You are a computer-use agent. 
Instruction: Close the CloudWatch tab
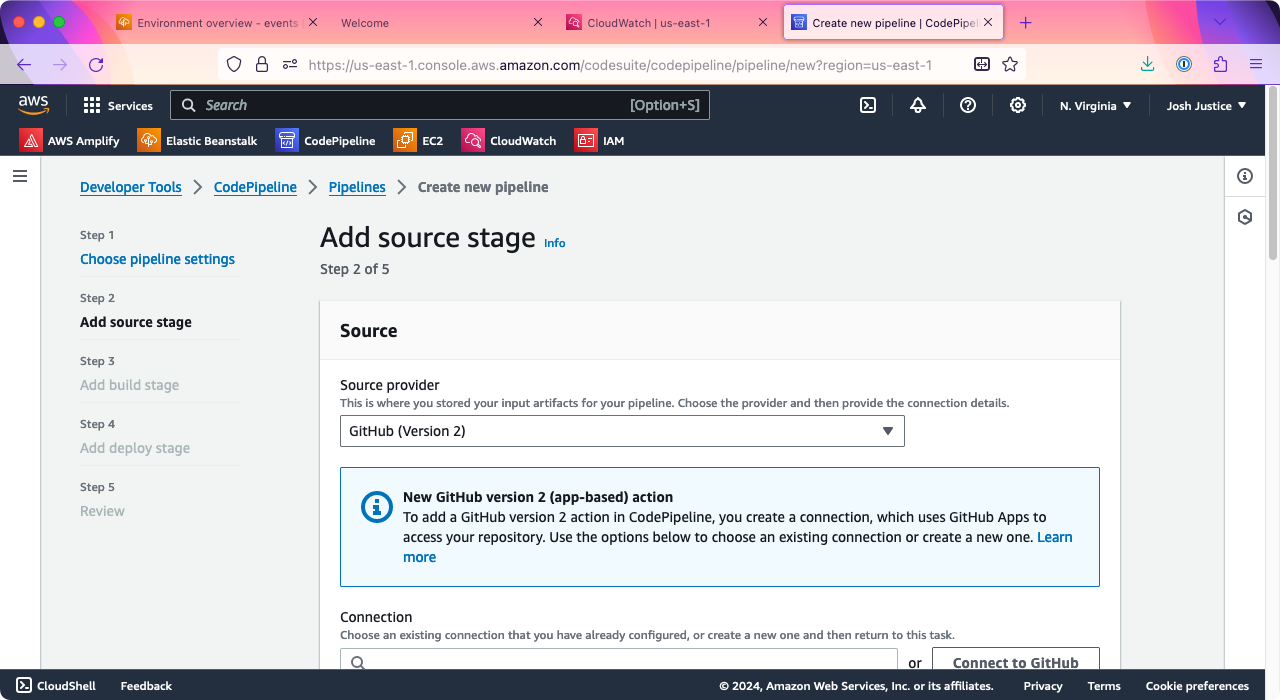[763, 22]
